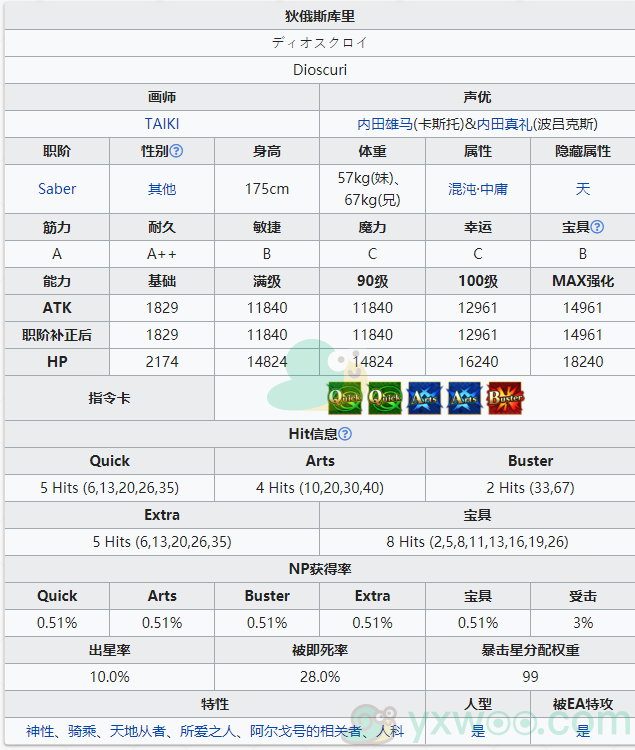The image size is (635, 750).
Task: Click the Extra hits 5 Hits cell below Extra
Action: (x=162, y=542)
